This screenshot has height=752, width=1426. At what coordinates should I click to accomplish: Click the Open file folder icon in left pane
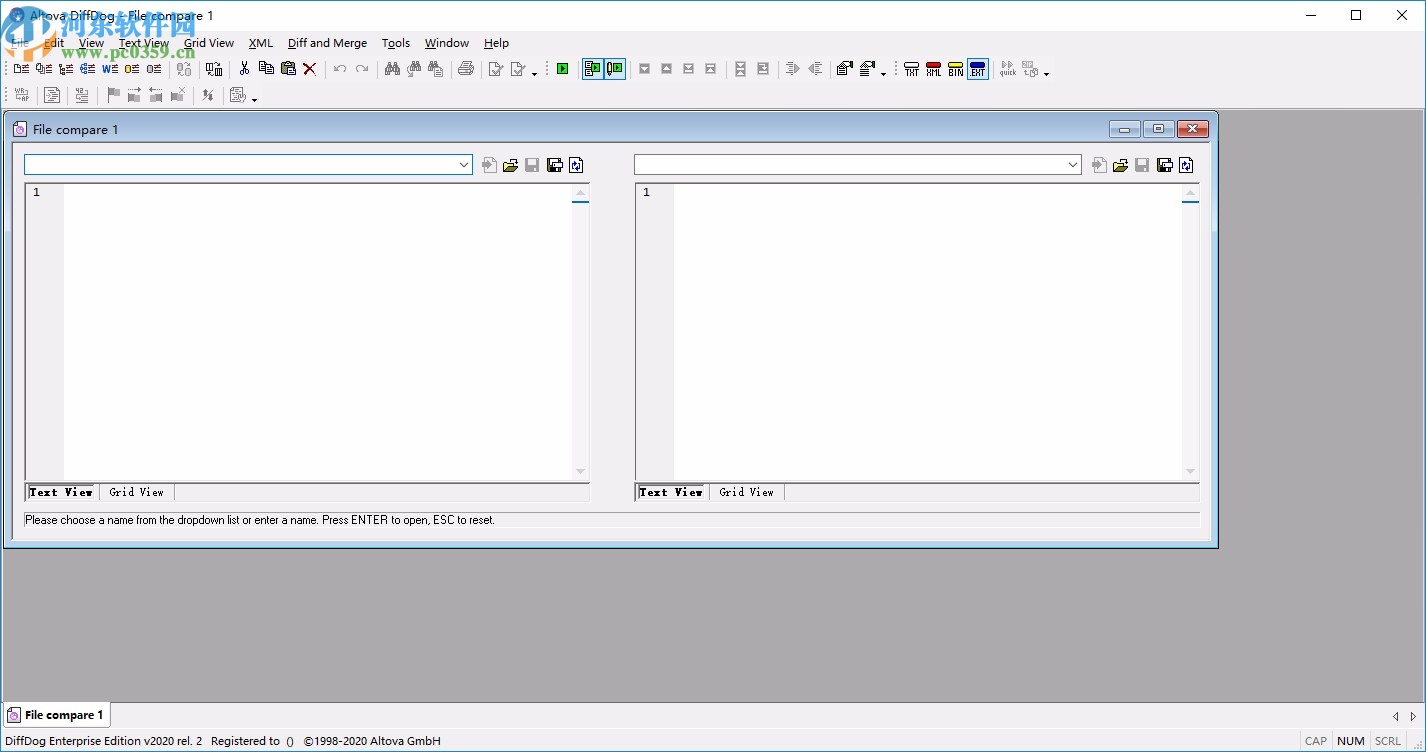(511, 165)
